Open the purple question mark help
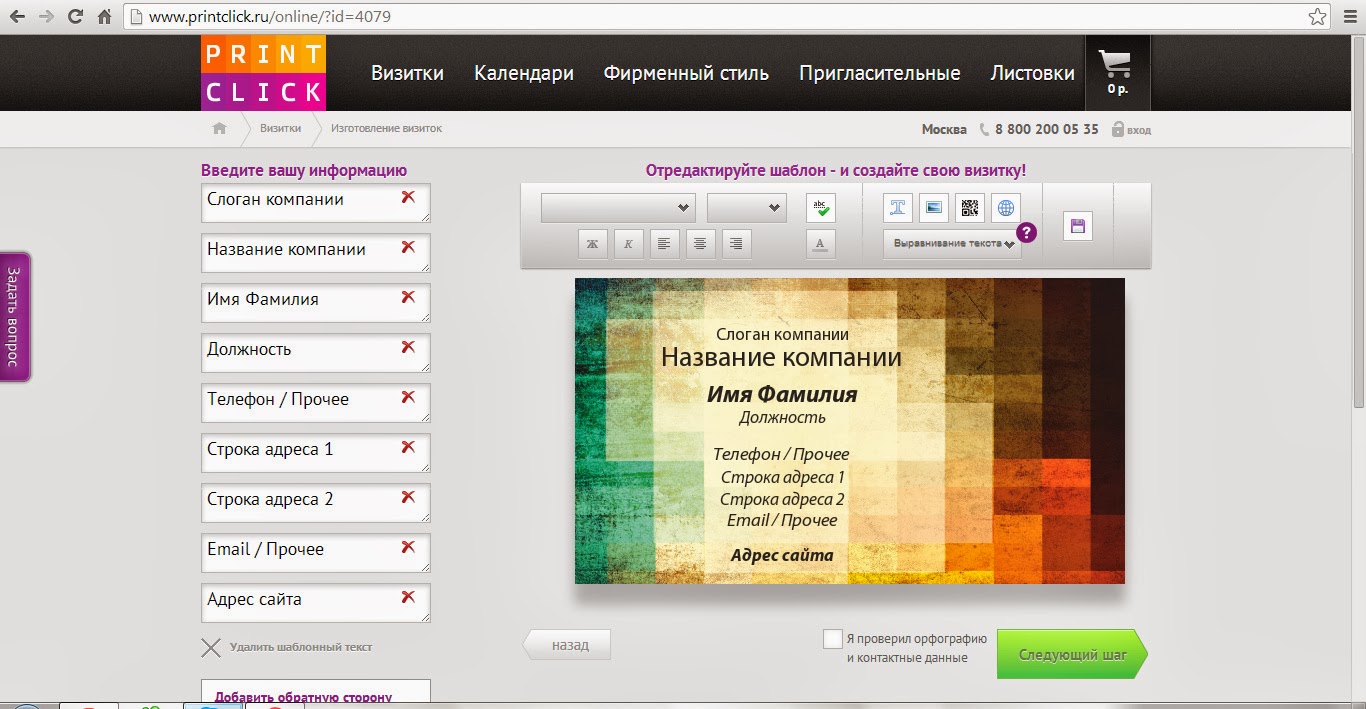The width and height of the screenshot is (1366, 709). [x=1026, y=232]
